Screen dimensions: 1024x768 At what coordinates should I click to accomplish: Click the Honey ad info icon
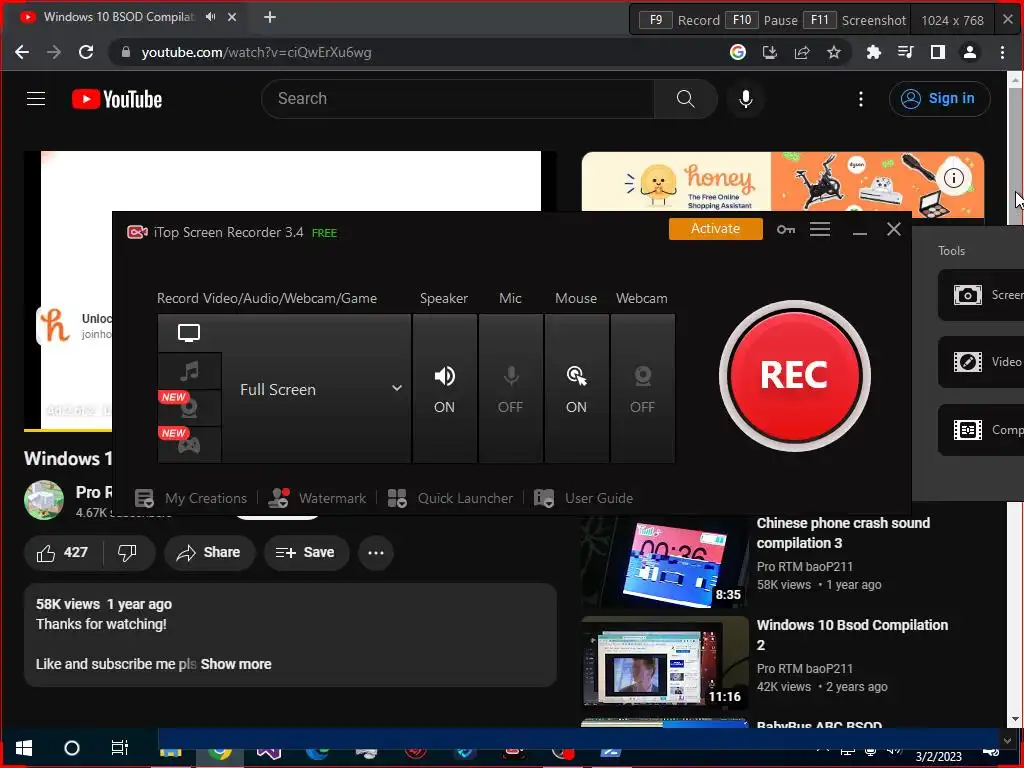pos(953,178)
